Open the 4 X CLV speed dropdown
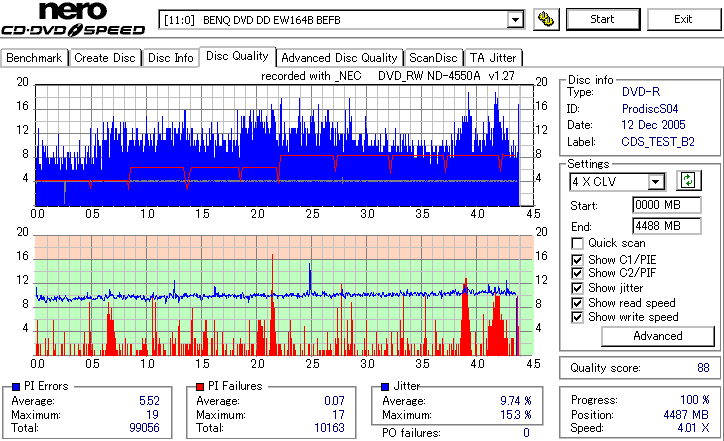 [x=655, y=181]
